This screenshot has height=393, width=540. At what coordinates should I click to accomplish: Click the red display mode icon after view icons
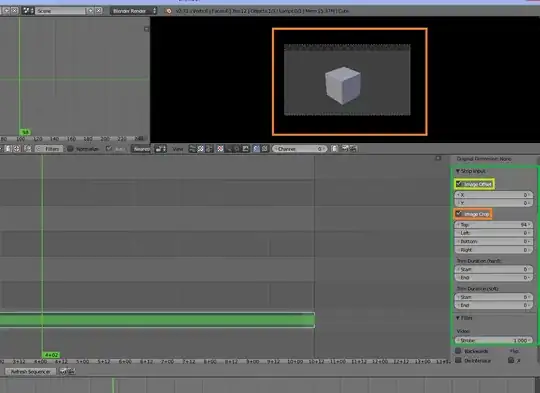point(220,149)
